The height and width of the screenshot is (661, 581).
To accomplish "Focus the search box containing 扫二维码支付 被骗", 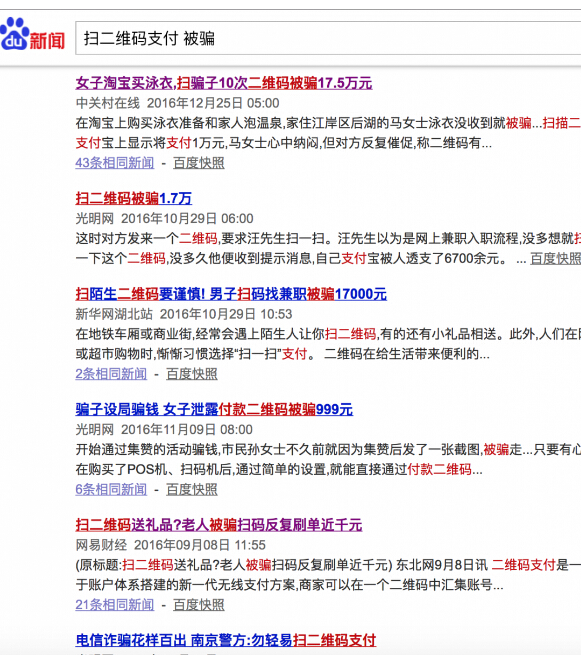I will pos(328,38).
